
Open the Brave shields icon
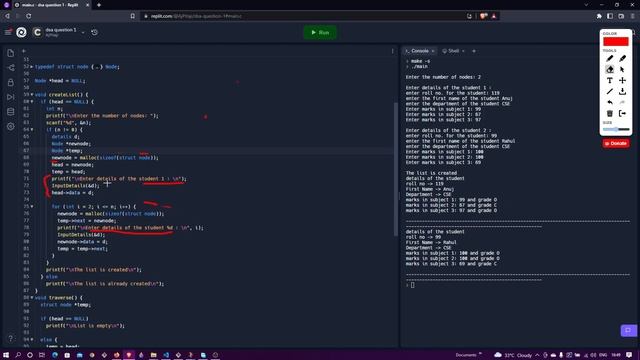(484, 16)
